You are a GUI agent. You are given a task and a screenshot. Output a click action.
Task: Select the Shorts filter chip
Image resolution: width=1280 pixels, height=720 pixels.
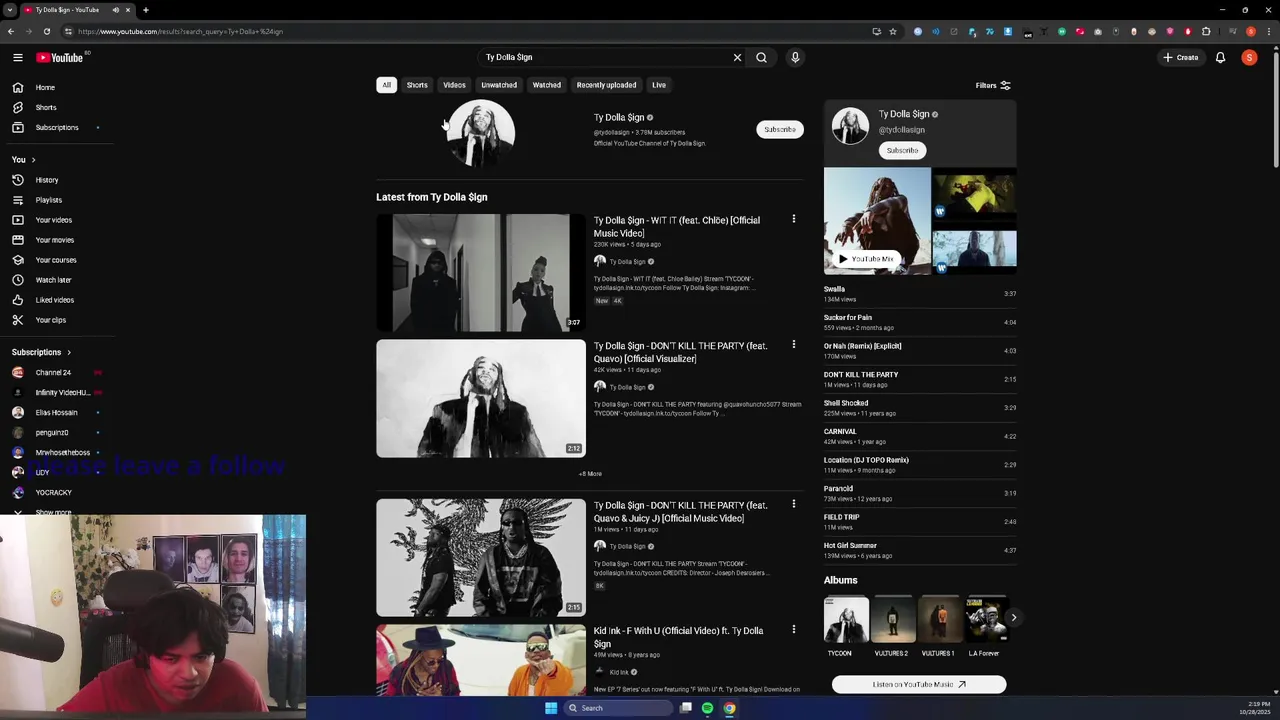417,85
